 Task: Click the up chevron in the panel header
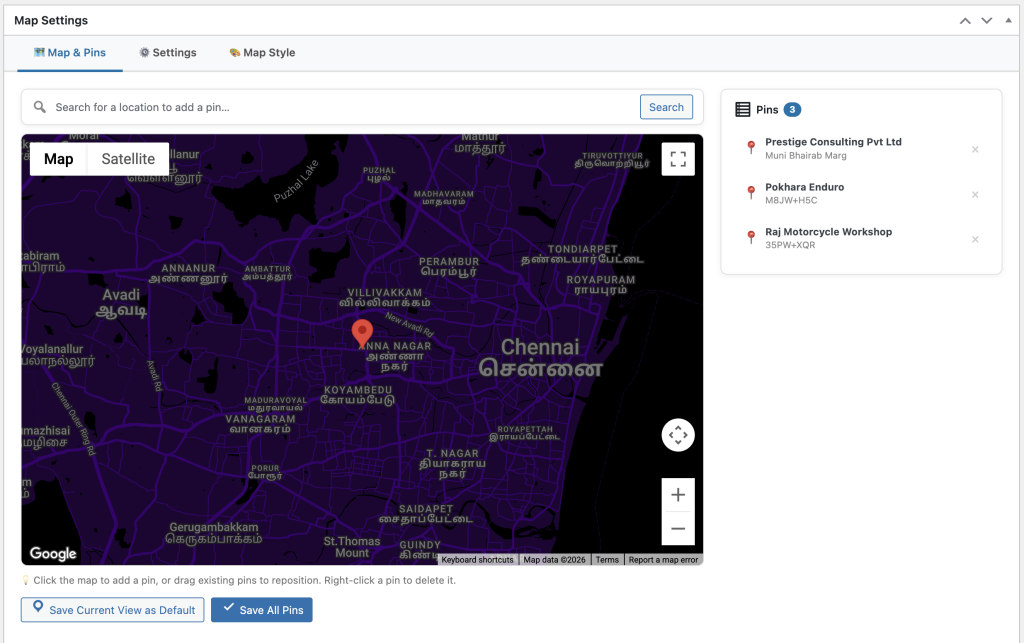pyautogui.click(x=964, y=19)
